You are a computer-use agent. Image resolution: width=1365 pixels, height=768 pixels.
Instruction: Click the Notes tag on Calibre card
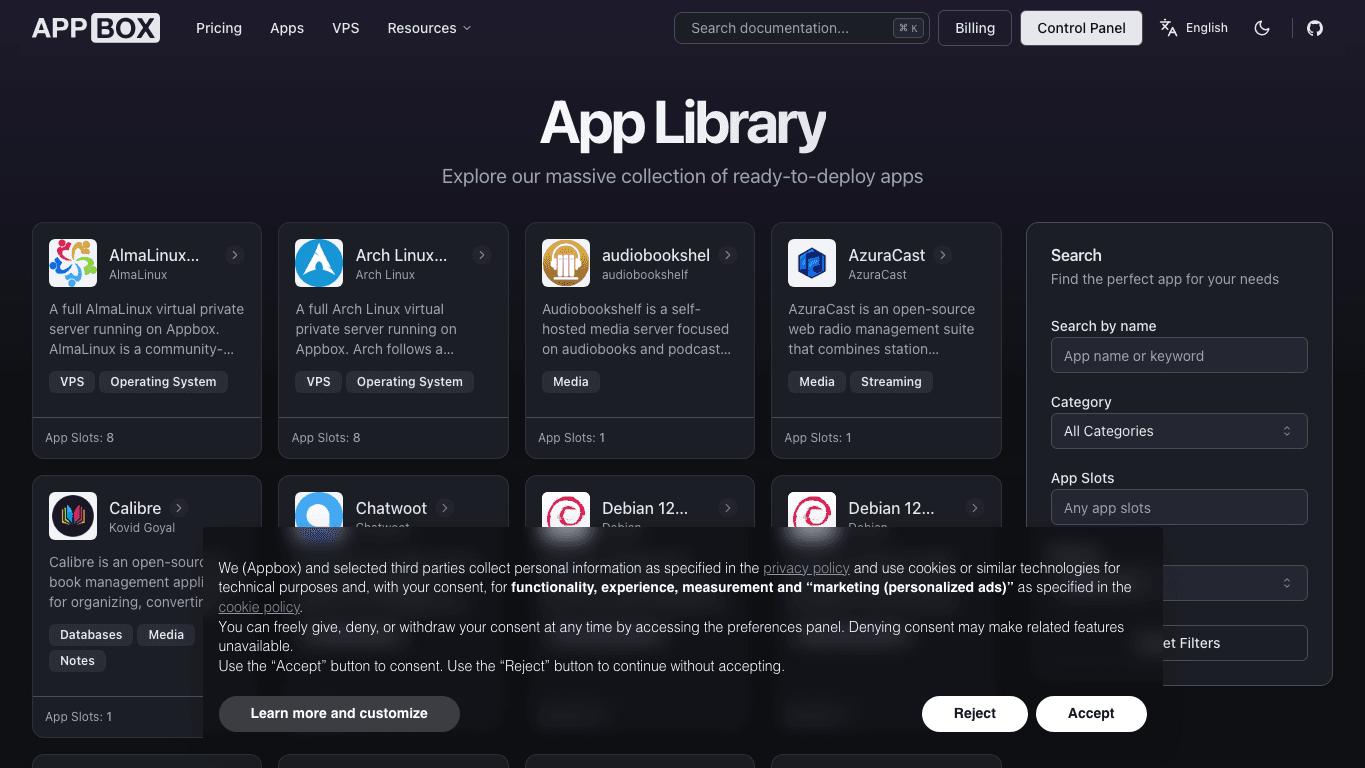(x=77, y=661)
